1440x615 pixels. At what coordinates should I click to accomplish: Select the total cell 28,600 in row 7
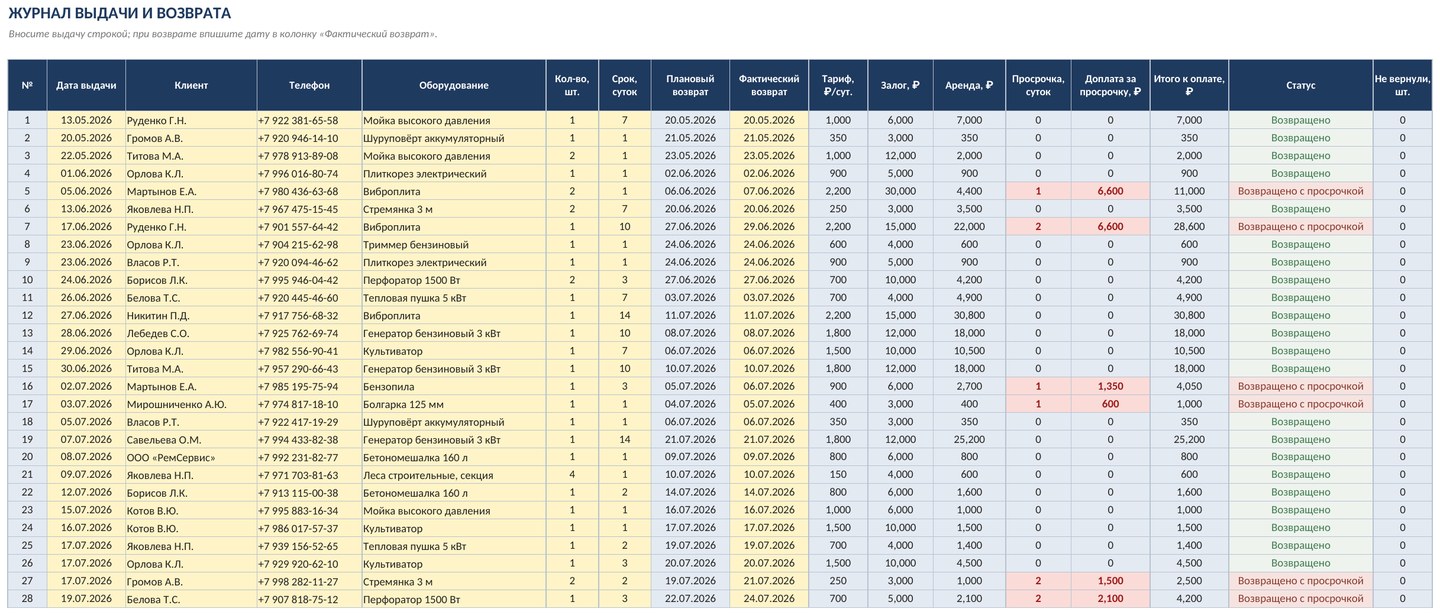(x=1189, y=226)
